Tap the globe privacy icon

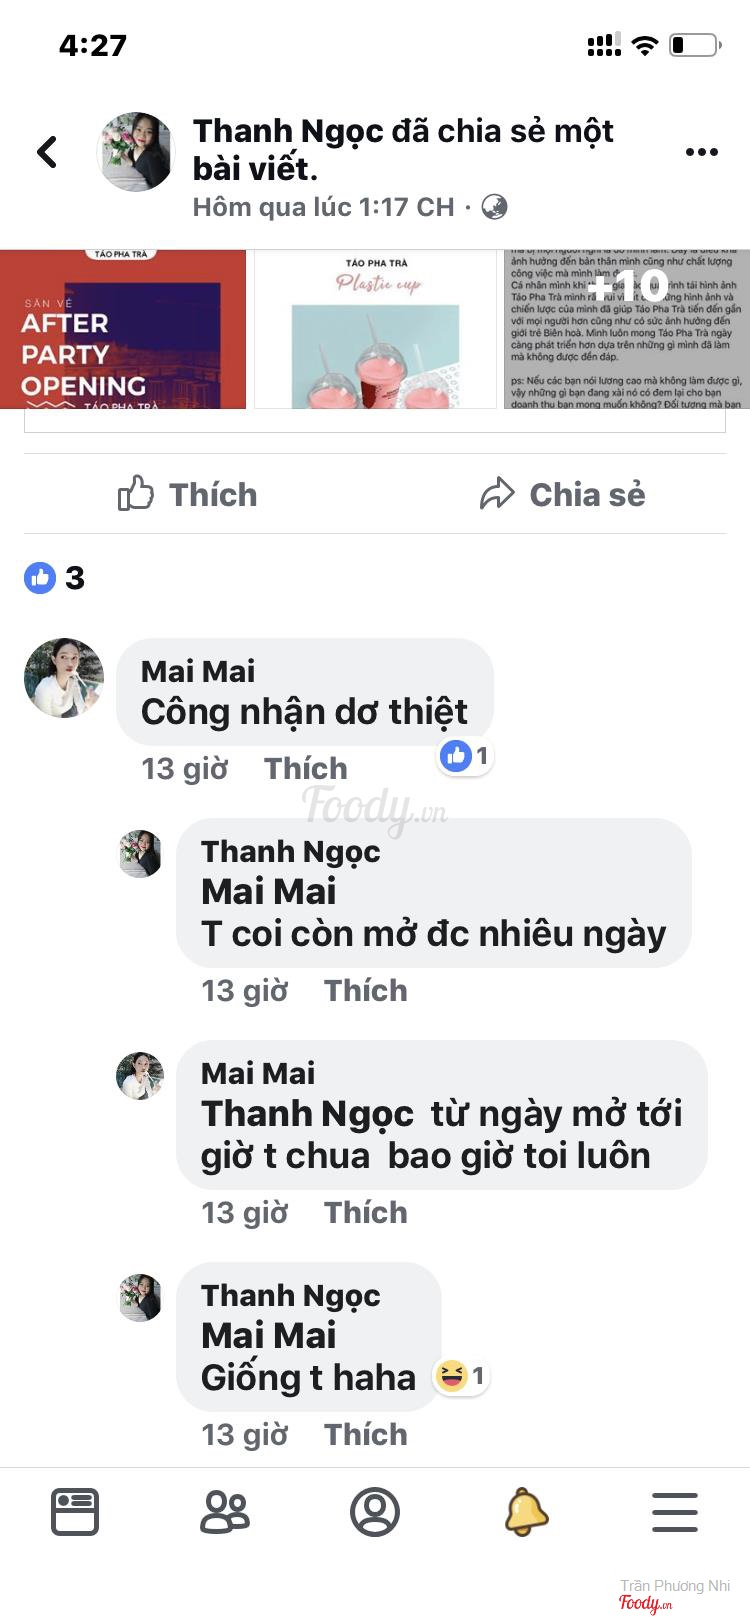494,207
